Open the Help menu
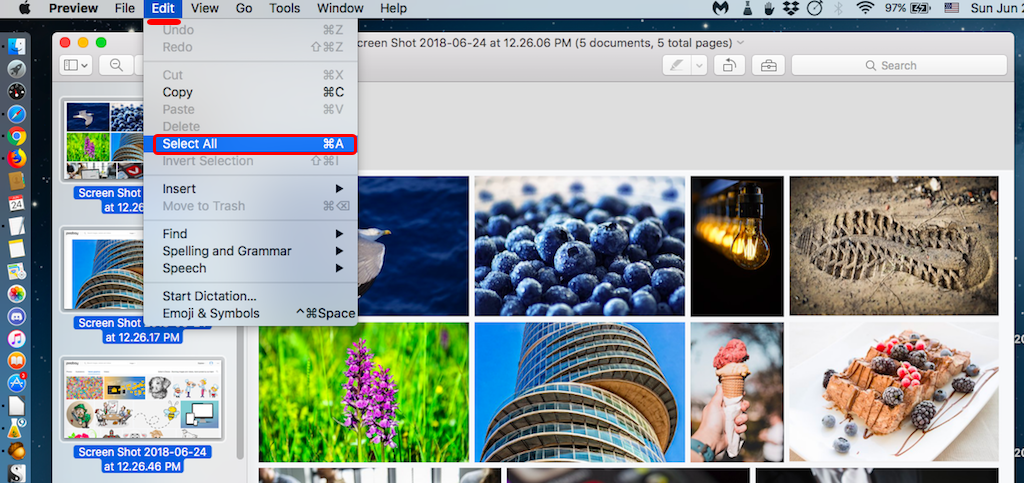The height and width of the screenshot is (483, 1024). point(393,8)
